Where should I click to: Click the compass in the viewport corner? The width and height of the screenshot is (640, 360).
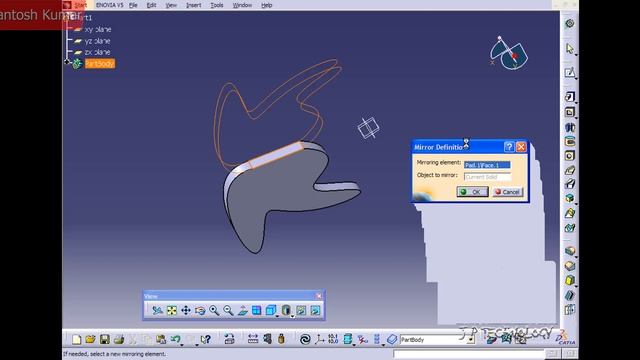(x=509, y=53)
